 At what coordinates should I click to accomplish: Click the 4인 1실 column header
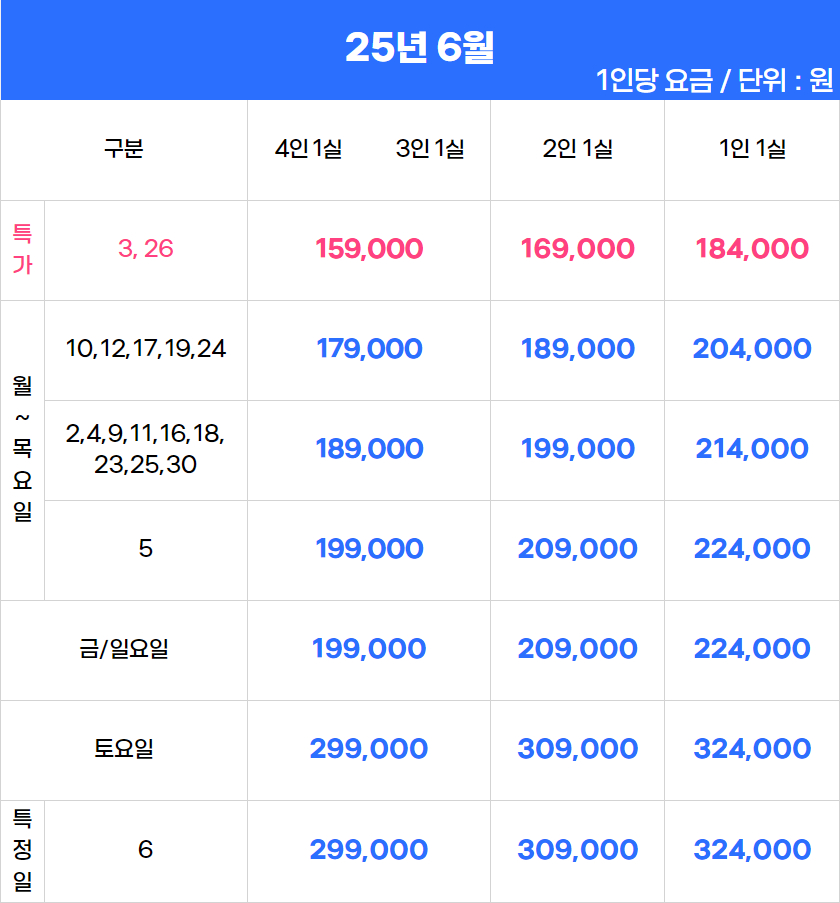[309, 149]
